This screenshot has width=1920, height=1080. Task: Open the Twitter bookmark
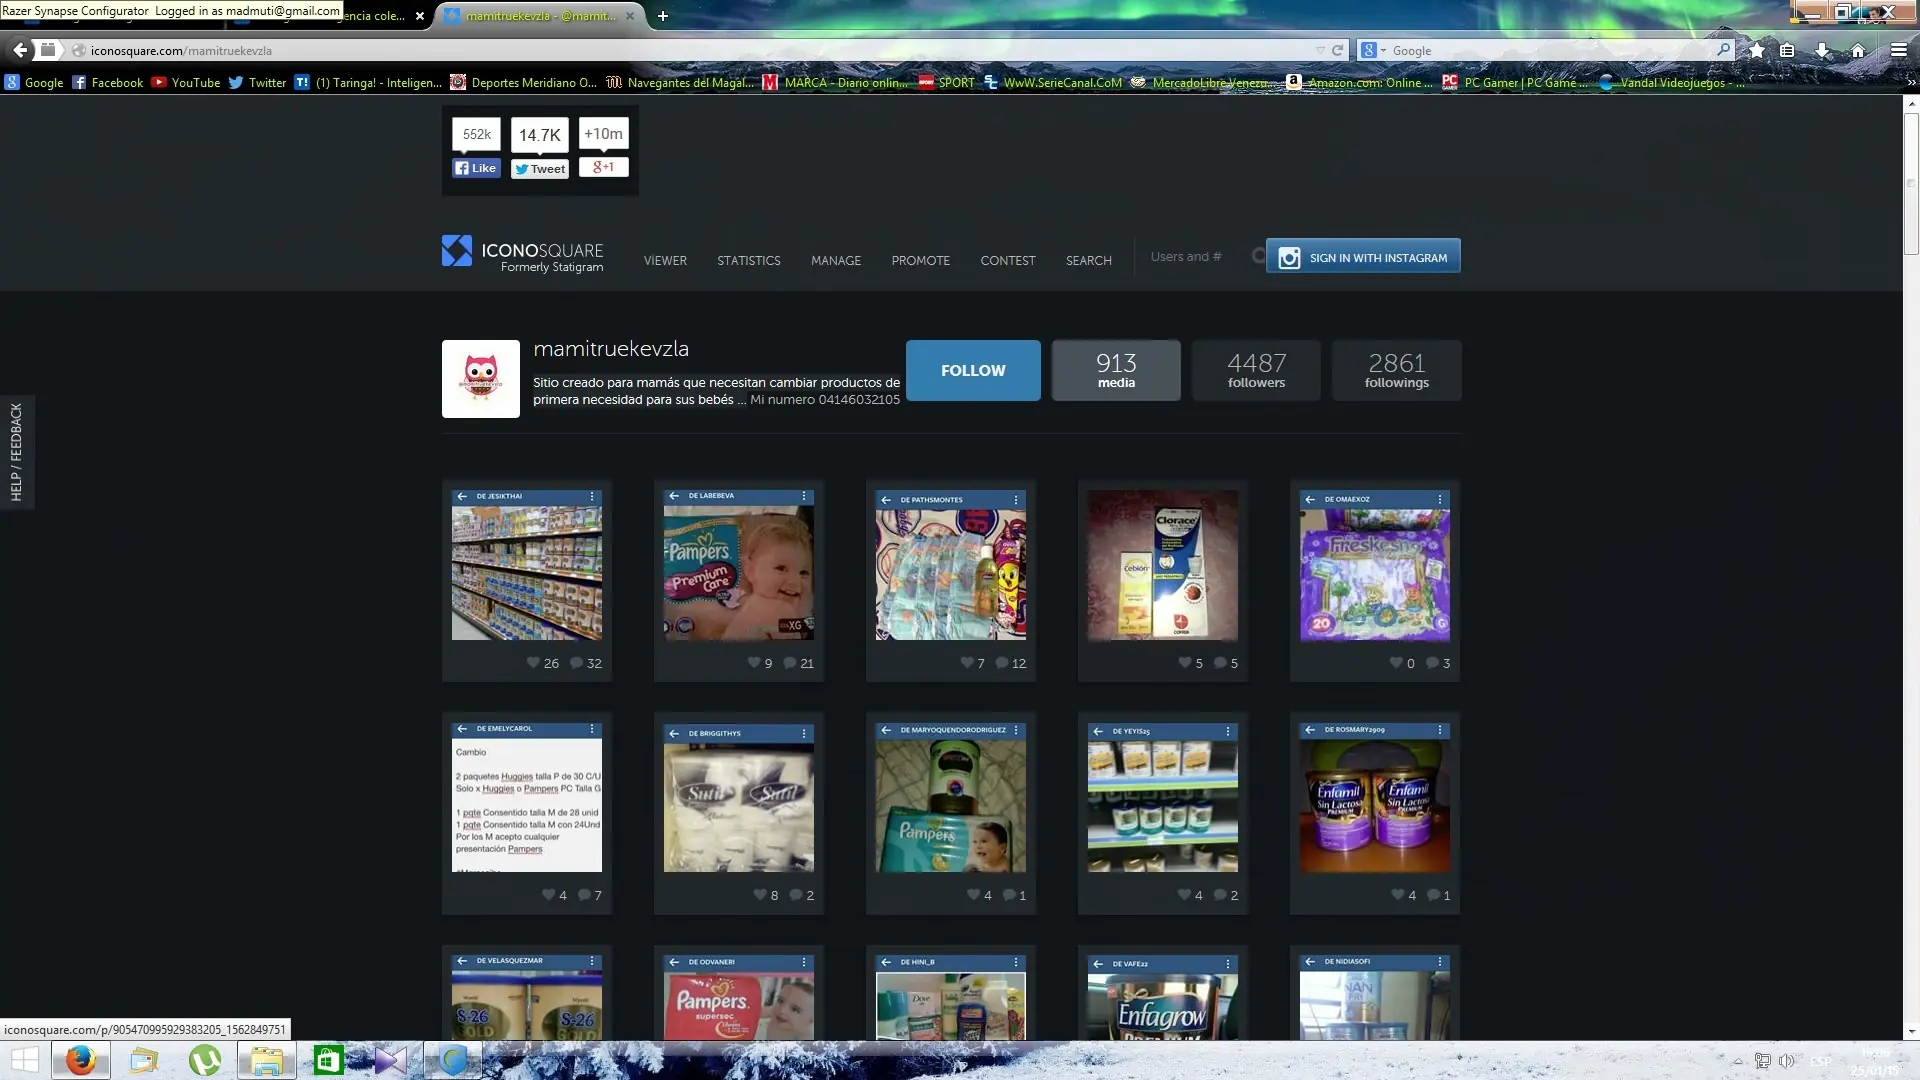coord(257,83)
